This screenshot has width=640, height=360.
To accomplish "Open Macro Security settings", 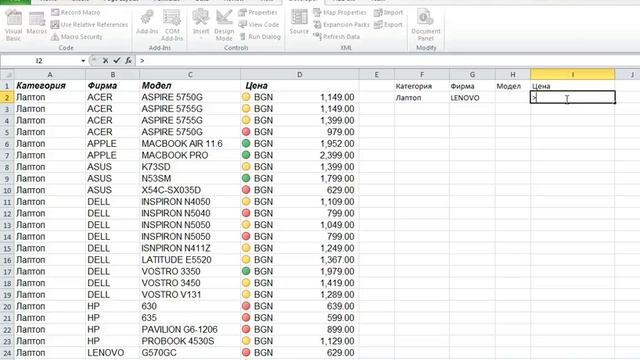I will point(77,37).
